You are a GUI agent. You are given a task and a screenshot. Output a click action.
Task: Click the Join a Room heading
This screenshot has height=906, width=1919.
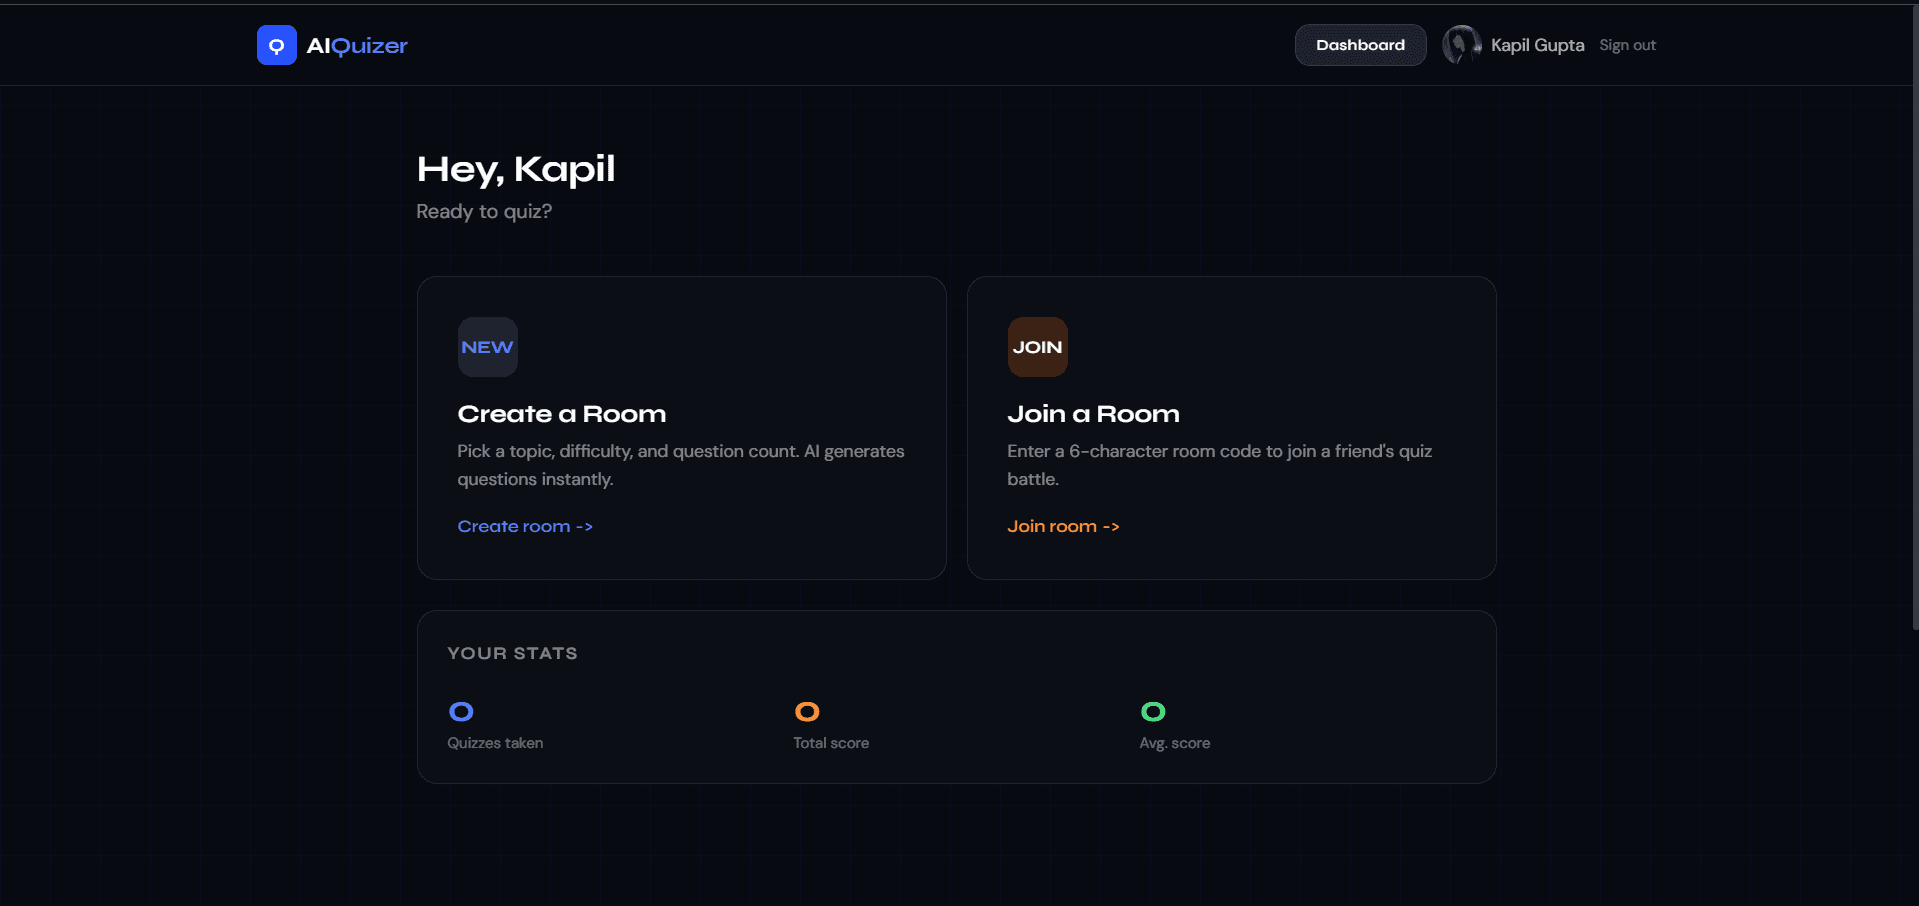tap(1093, 414)
